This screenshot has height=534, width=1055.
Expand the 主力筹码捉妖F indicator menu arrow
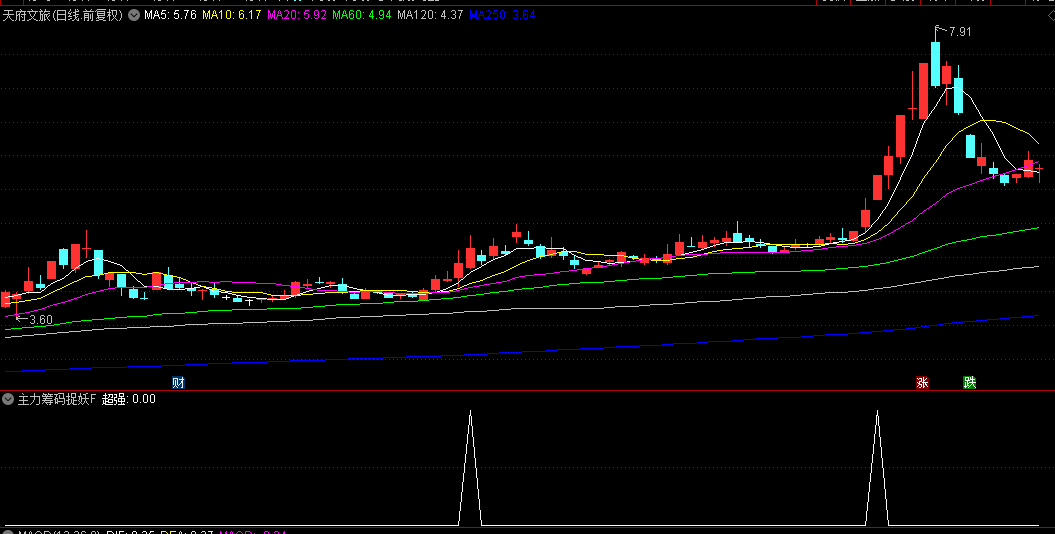point(8,399)
